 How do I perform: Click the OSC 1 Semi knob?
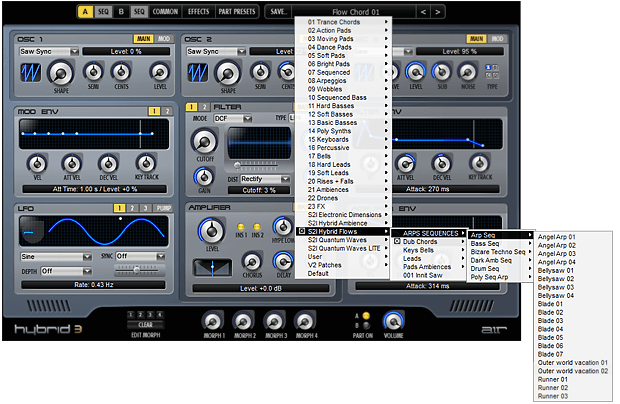tap(93, 72)
